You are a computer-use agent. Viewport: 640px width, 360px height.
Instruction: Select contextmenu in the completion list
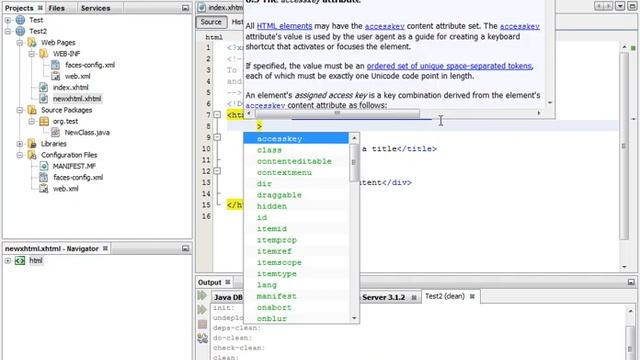(296, 173)
